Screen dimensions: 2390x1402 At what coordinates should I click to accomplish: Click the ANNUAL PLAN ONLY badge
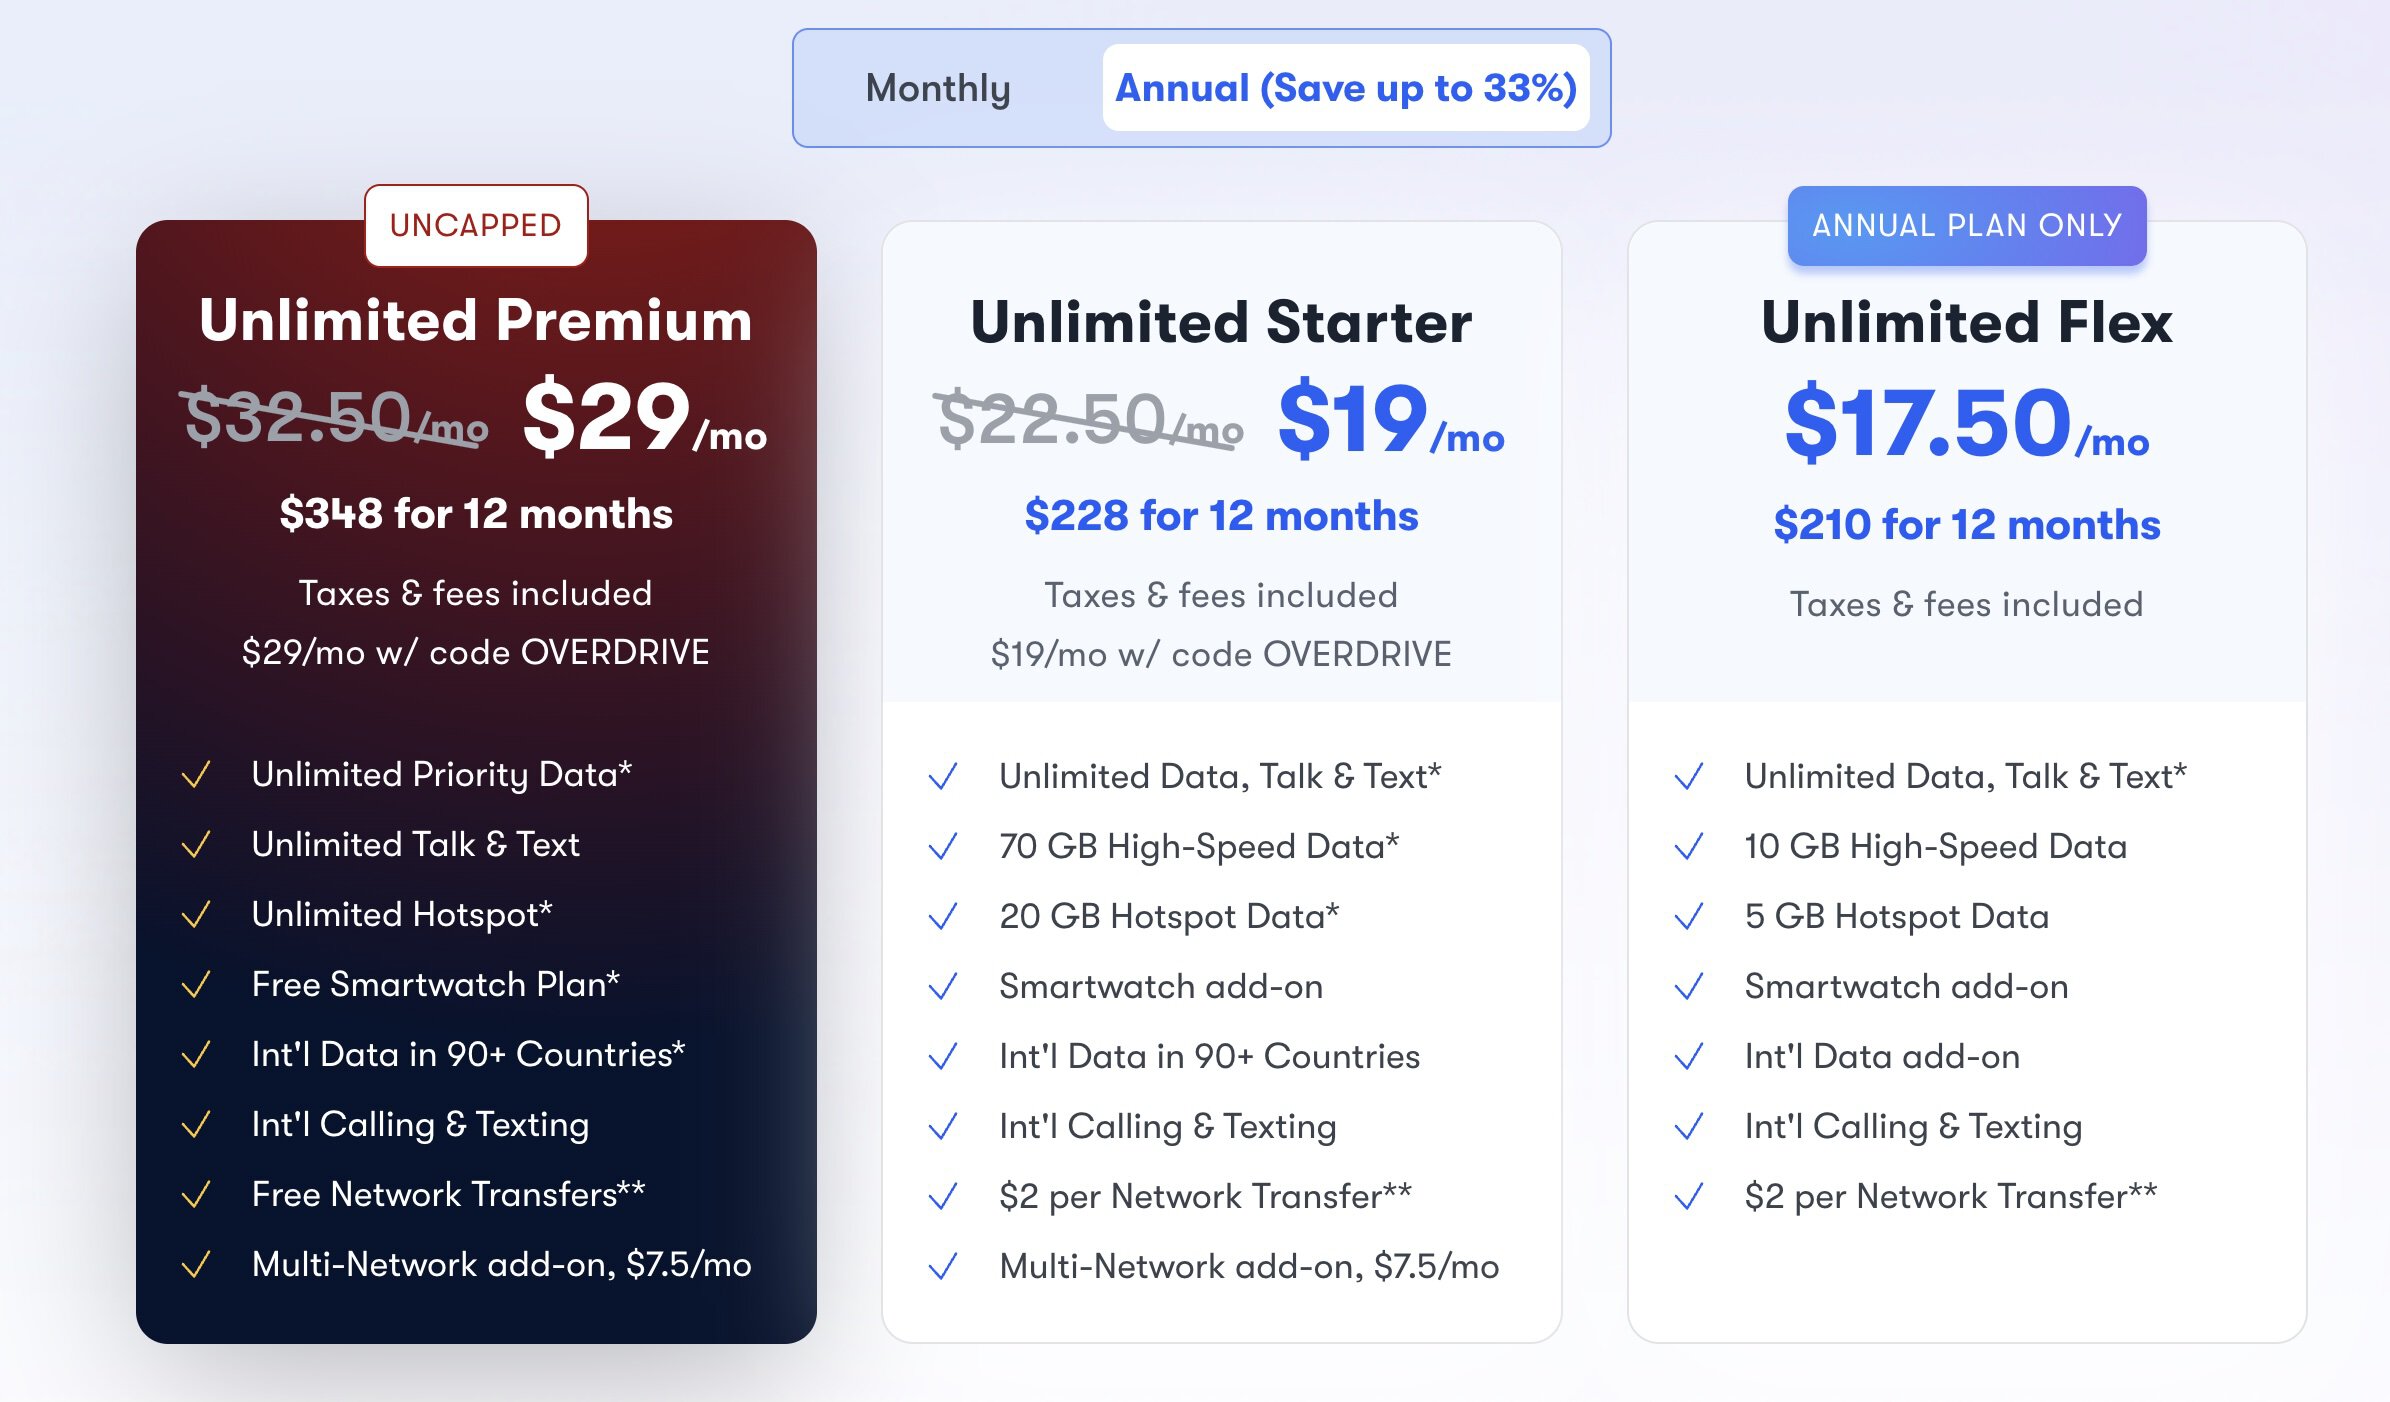[1966, 225]
